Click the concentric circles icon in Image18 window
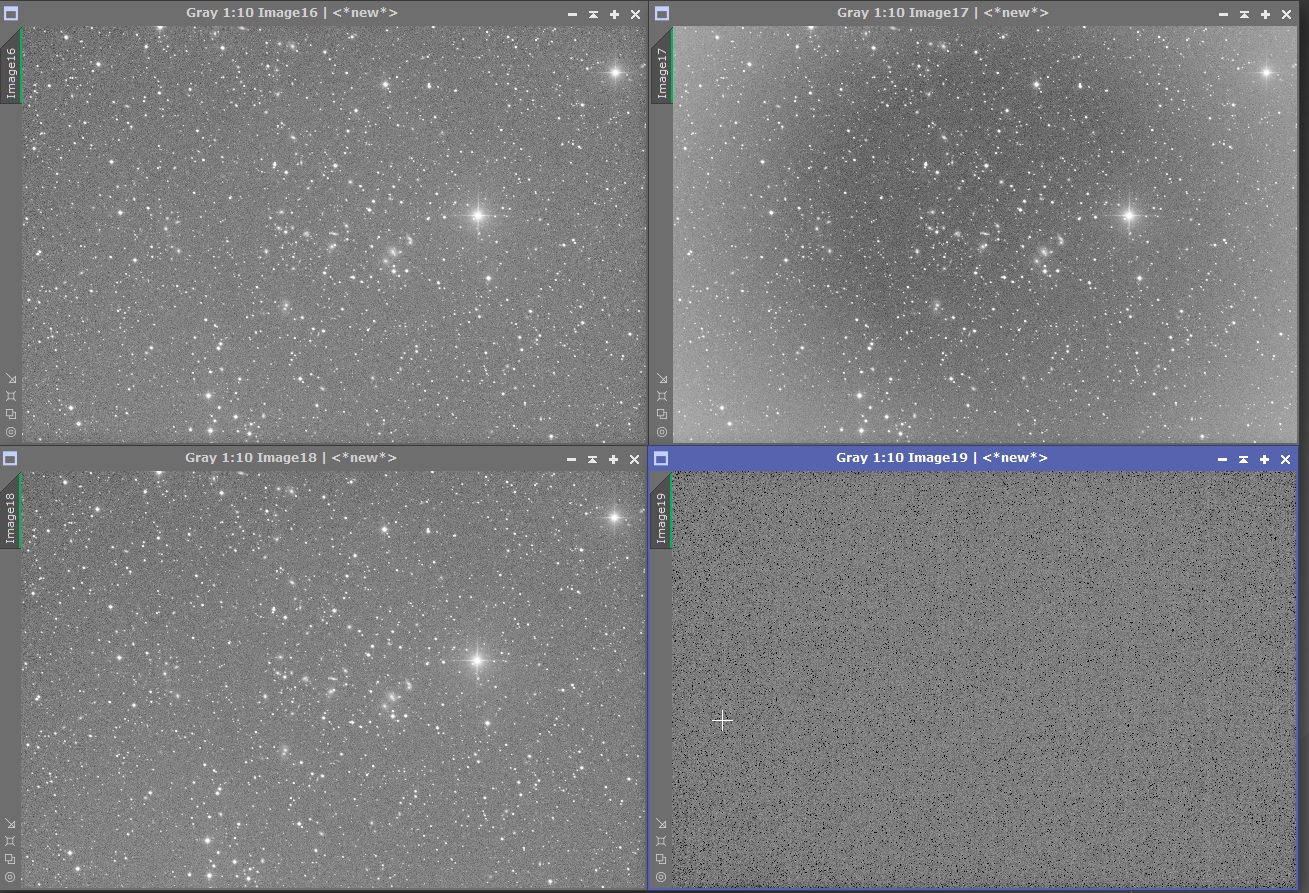This screenshot has height=893, width=1309. tap(11, 877)
